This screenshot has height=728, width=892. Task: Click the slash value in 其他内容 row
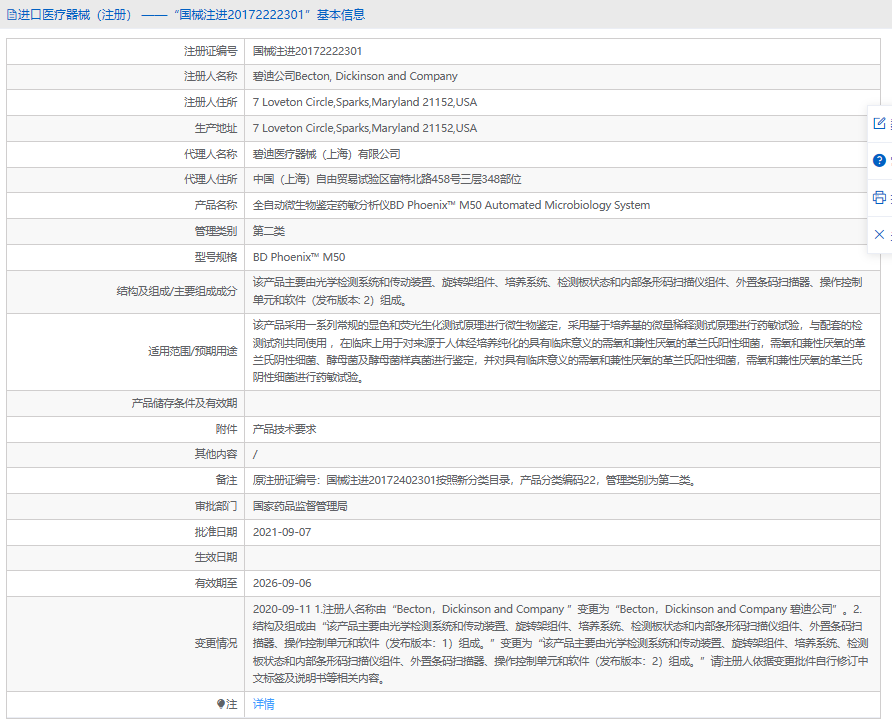[x=255, y=454]
